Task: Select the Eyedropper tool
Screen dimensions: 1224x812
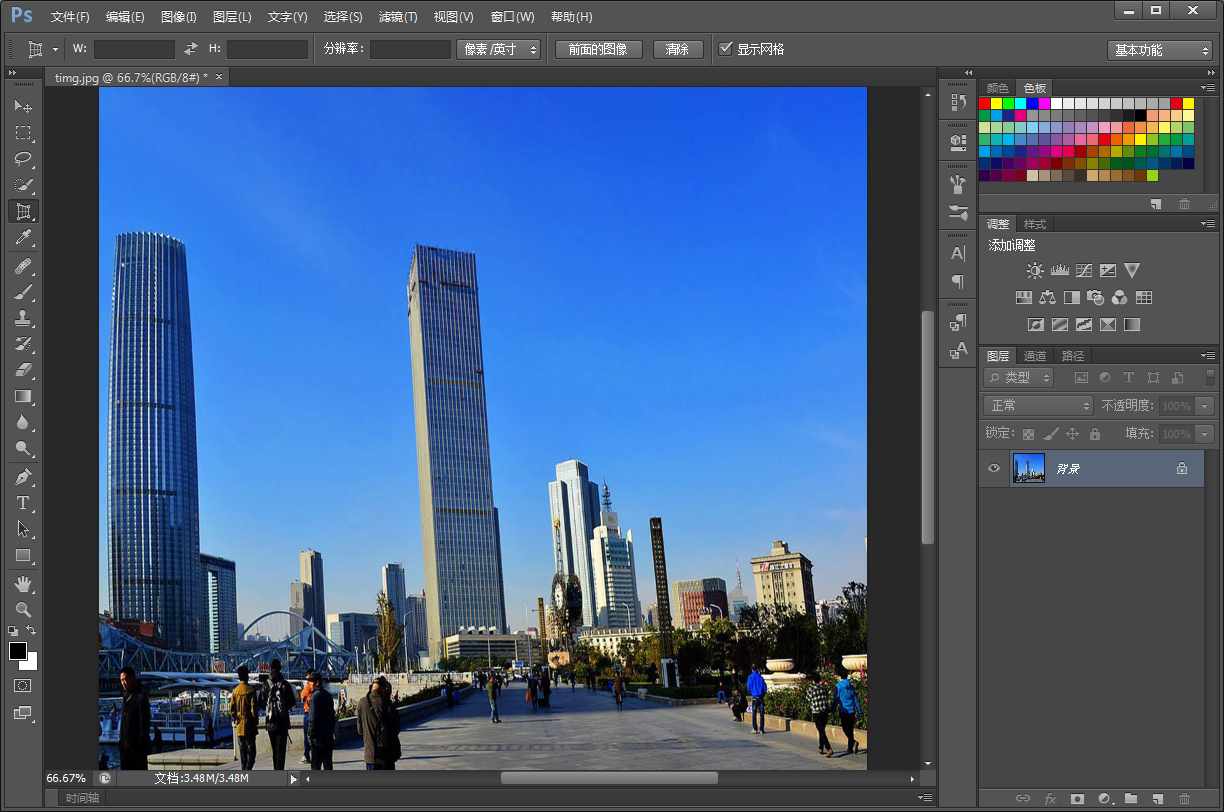Action: [x=22, y=238]
